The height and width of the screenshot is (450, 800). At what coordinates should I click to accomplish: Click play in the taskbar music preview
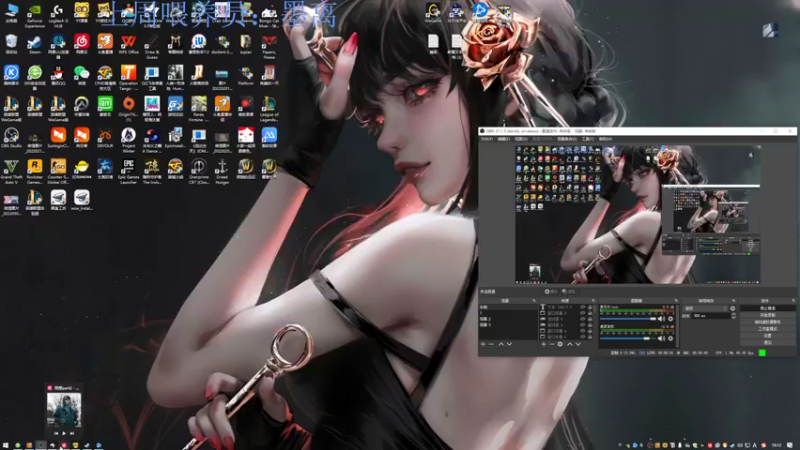64,433
